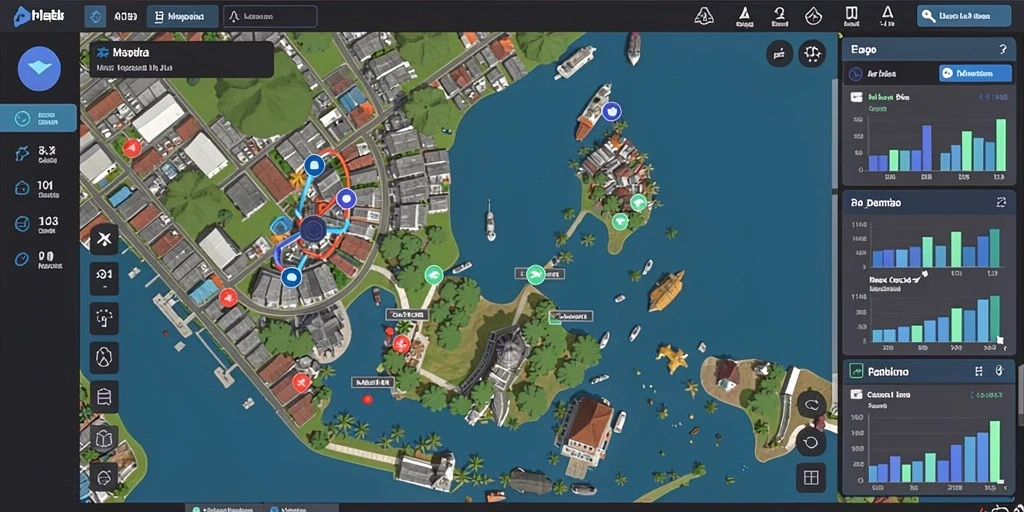Select the airplane tool in the map toolbar
The height and width of the screenshot is (512, 1024).
[x=104, y=240]
